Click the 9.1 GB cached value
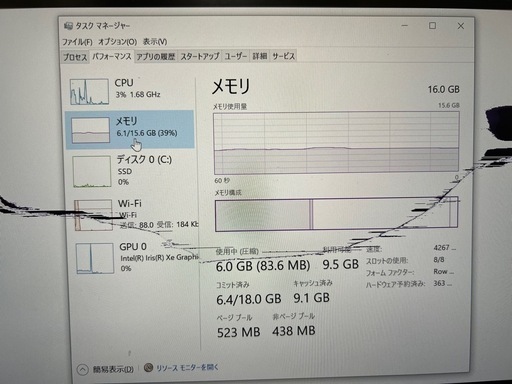 (x=311, y=298)
